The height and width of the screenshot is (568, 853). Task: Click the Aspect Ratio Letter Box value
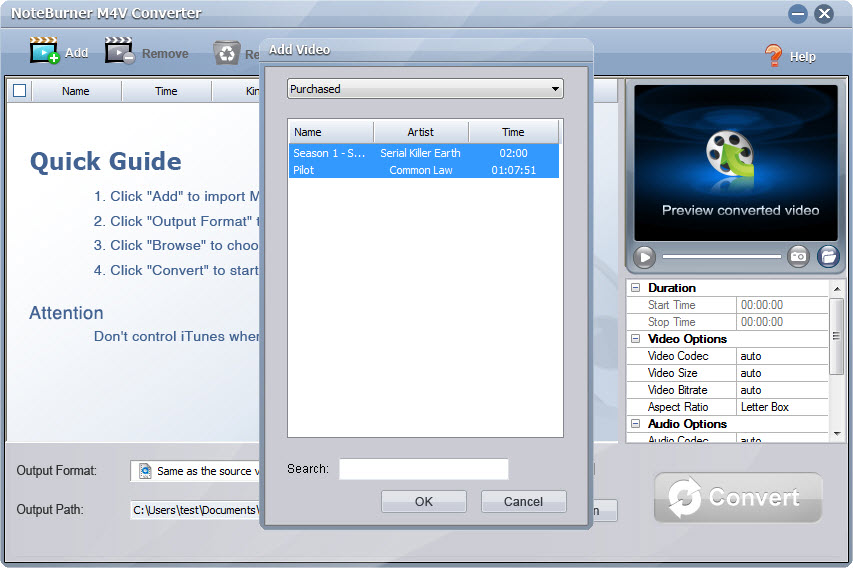(781, 406)
